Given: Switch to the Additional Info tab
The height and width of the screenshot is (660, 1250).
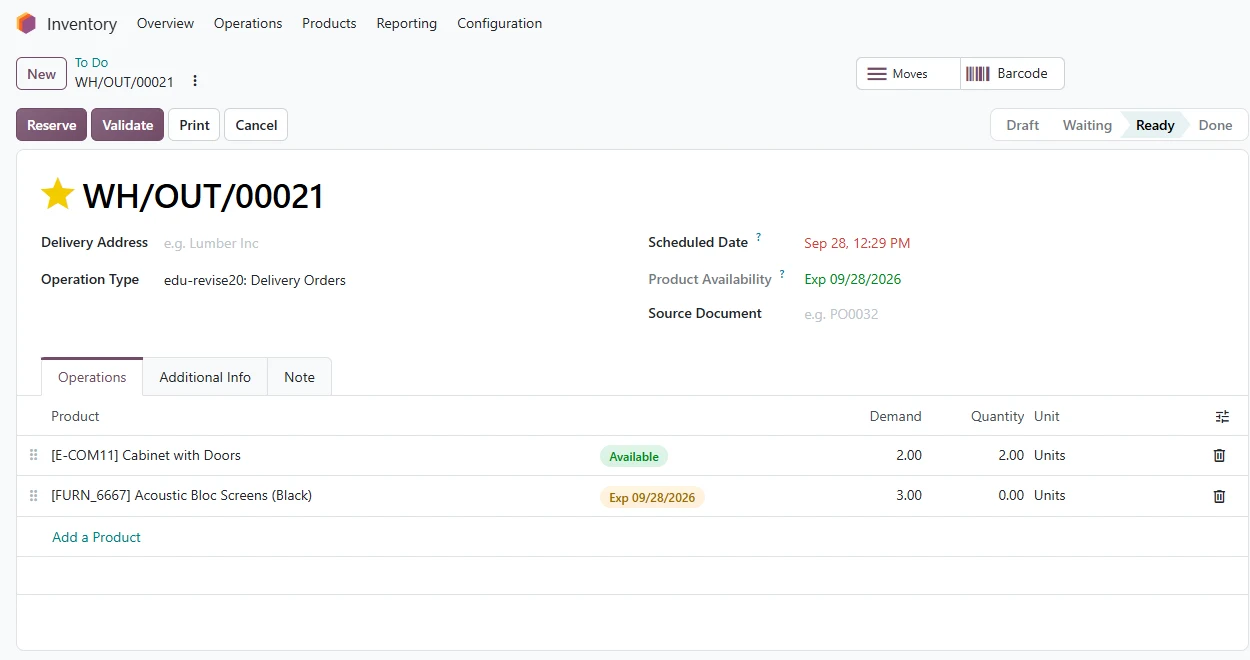Looking at the screenshot, I should point(205,377).
